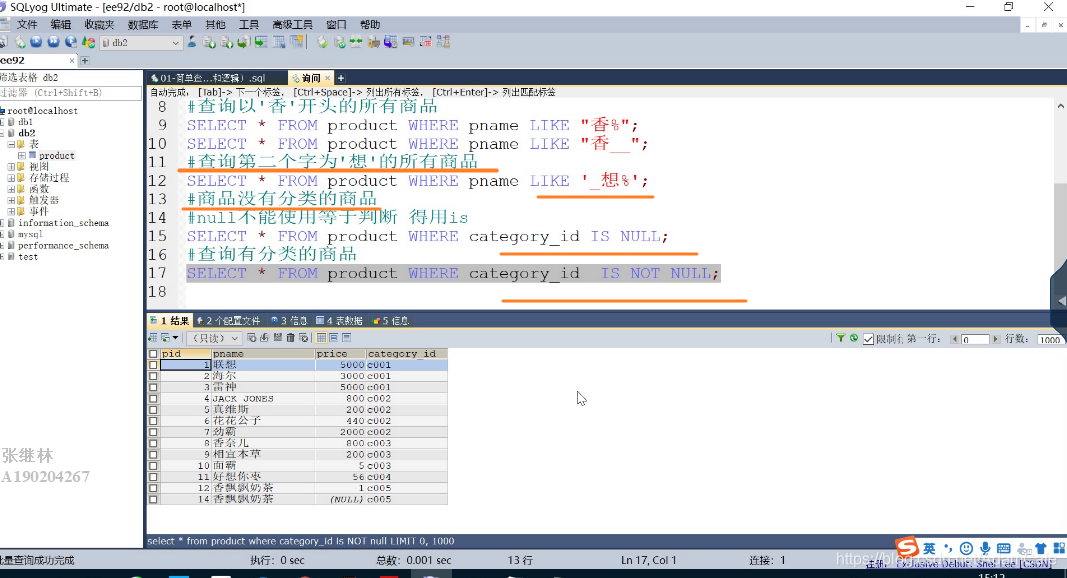Check the row checkbox for JACK JONES

point(153,398)
